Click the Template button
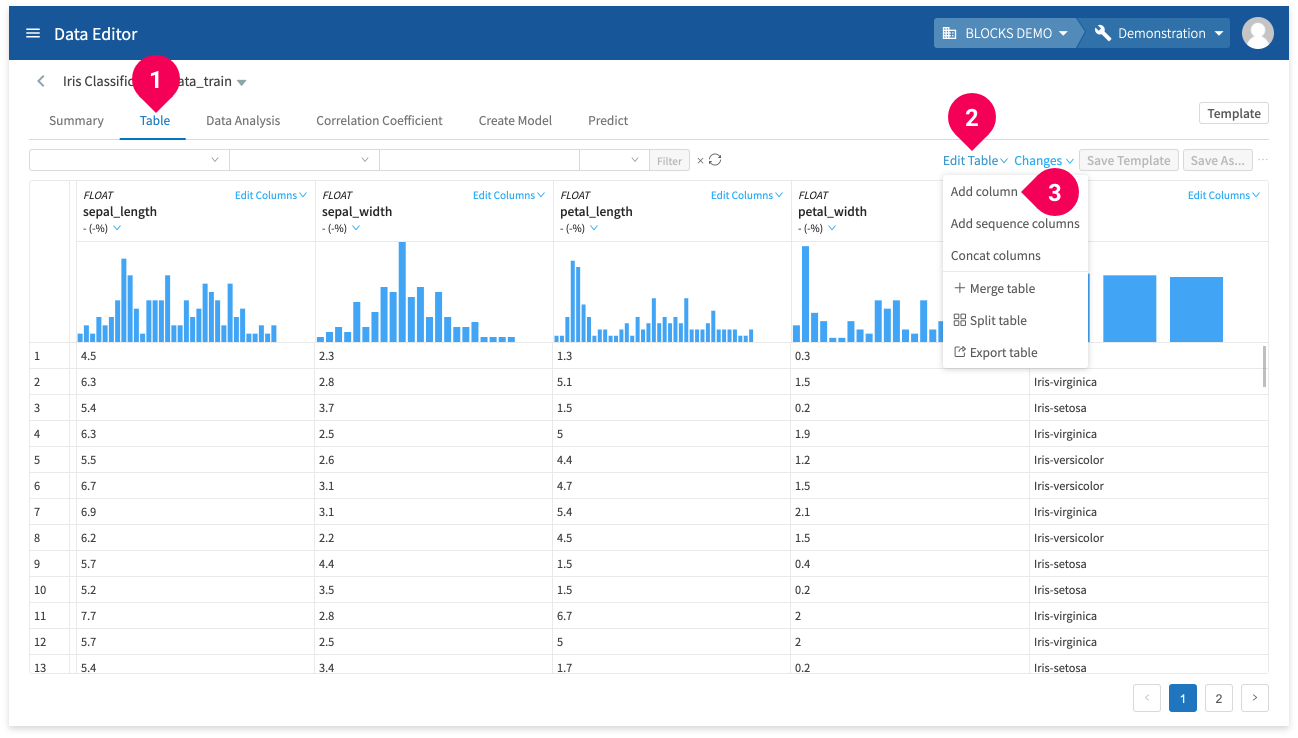The image size is (1298, 738). 1234,113
